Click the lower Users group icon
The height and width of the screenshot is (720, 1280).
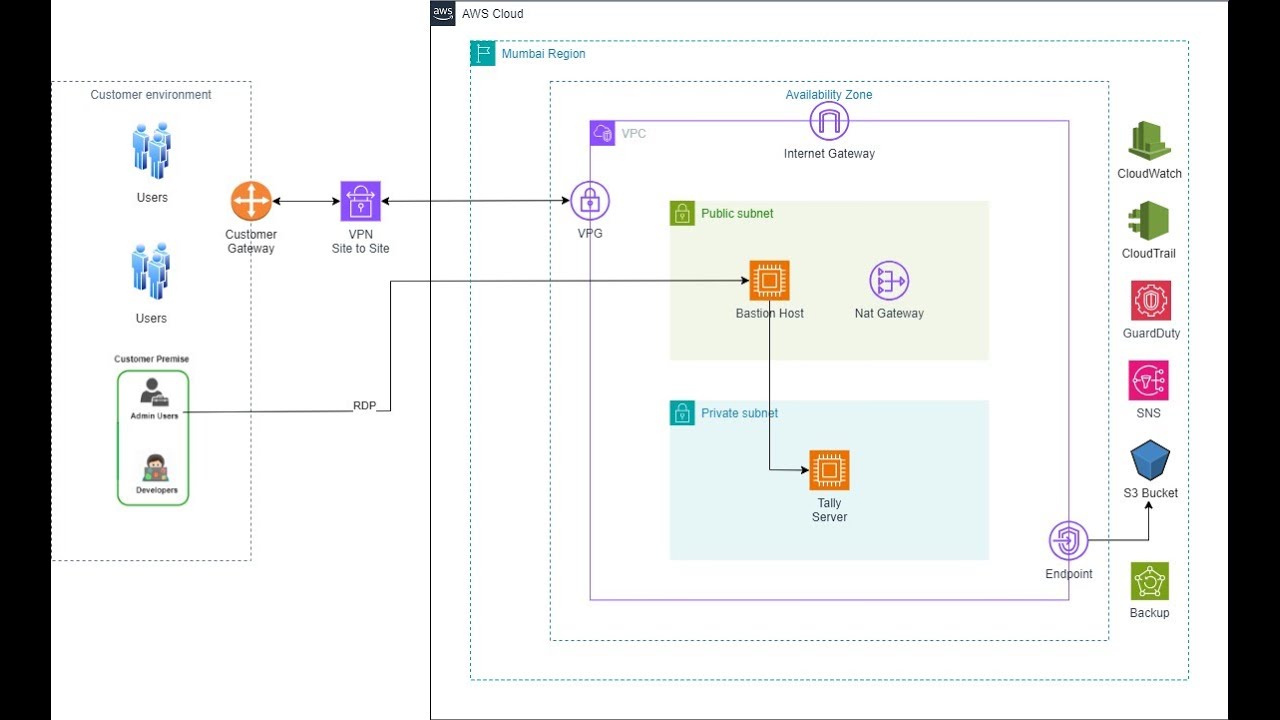151,271
